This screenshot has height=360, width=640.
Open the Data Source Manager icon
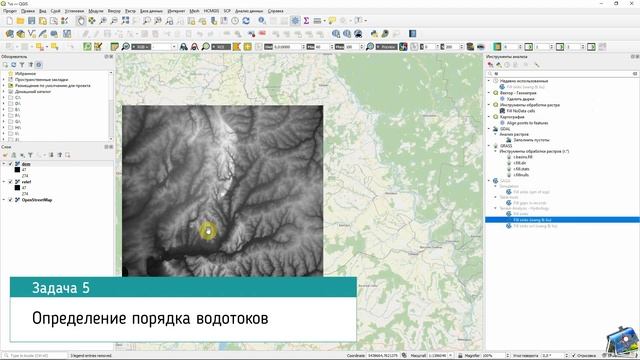tap(9, 34)
